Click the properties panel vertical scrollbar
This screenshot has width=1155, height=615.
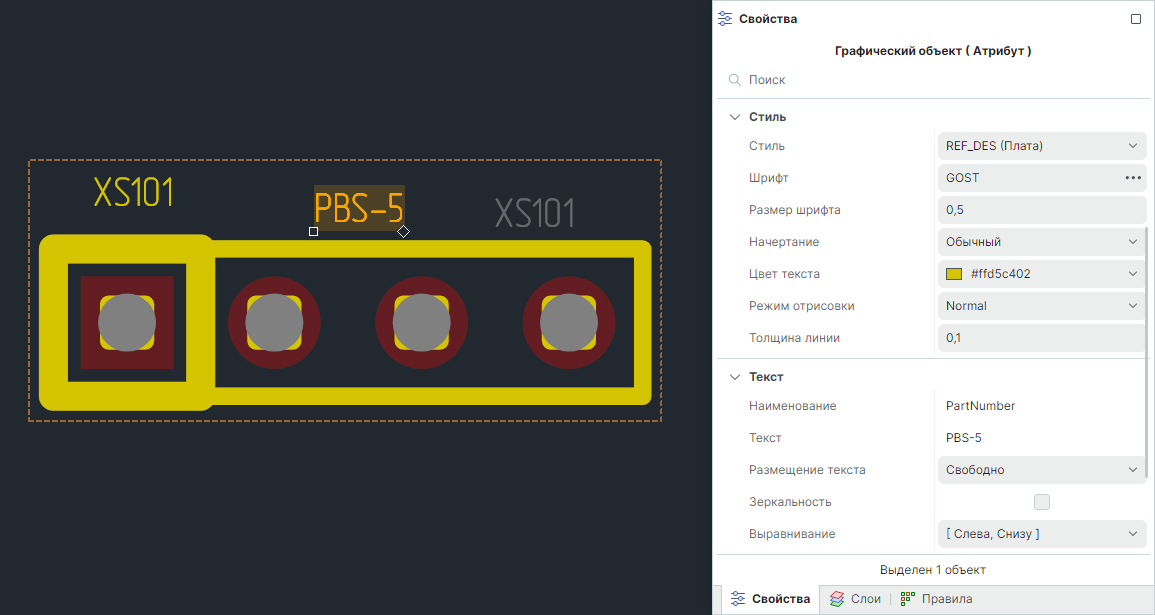point(1148,352)
